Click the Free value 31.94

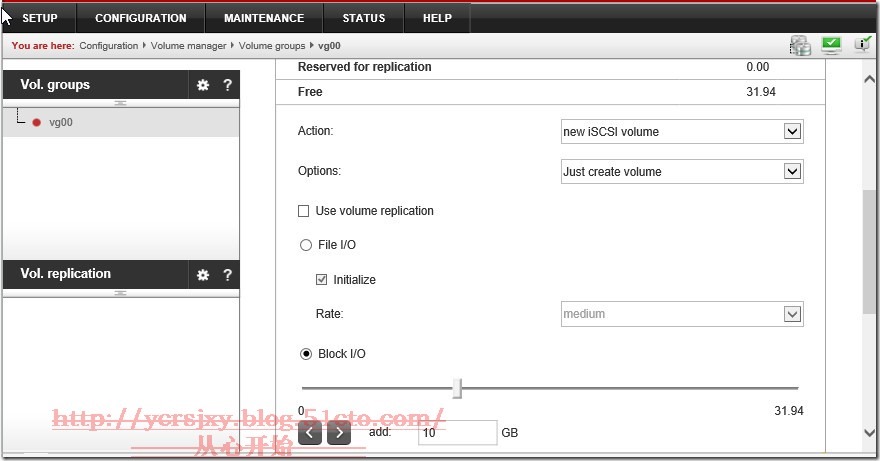pos(761,92)
